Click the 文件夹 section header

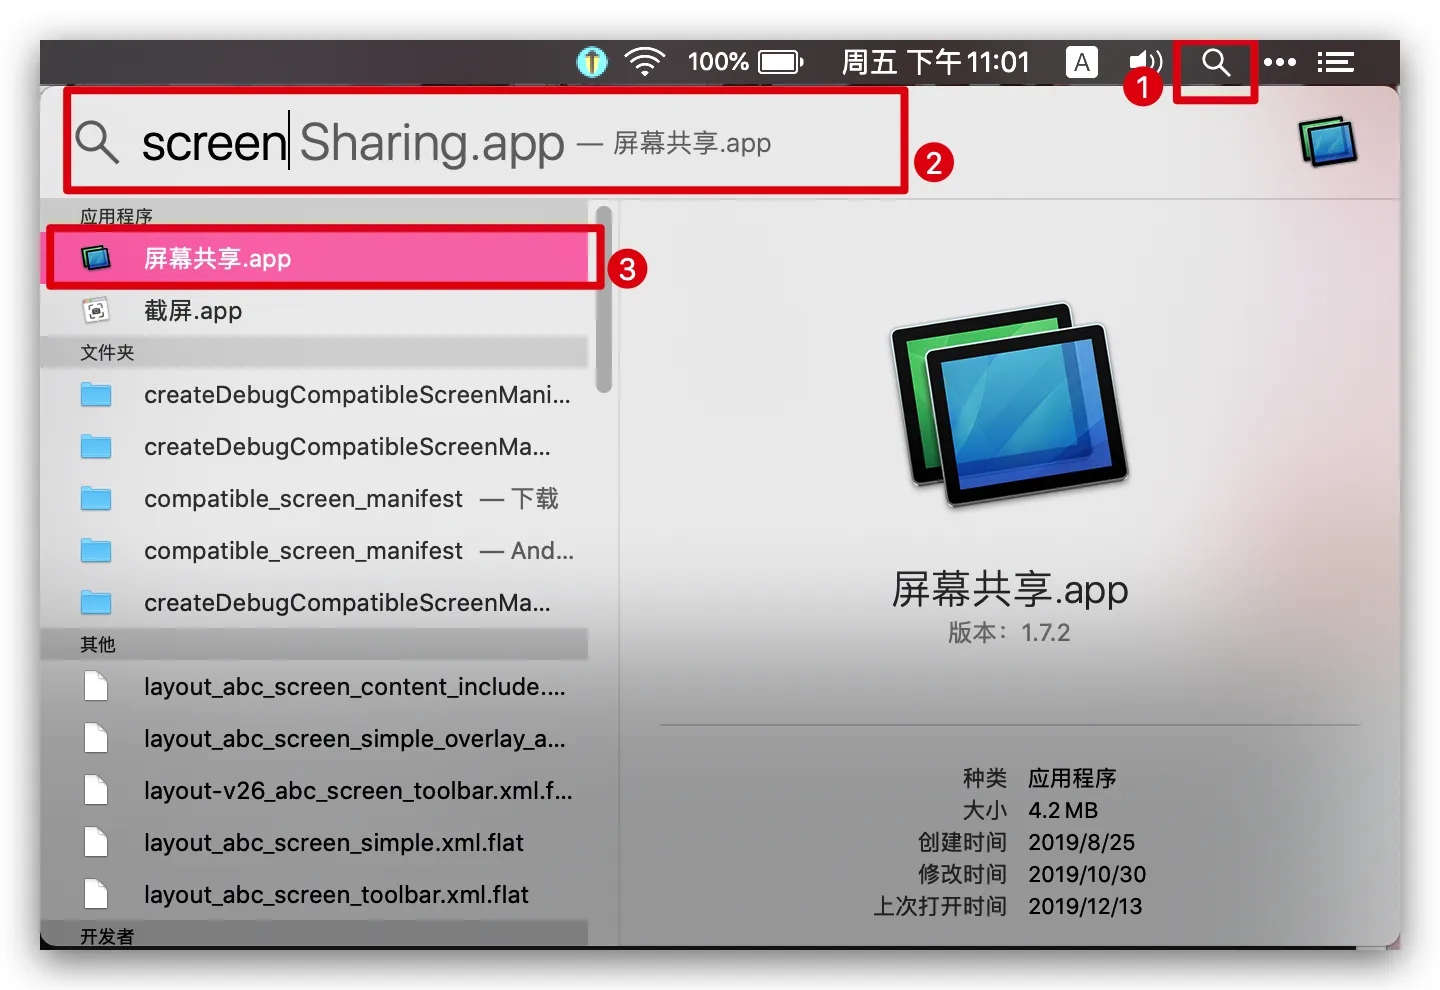(314, 352)
